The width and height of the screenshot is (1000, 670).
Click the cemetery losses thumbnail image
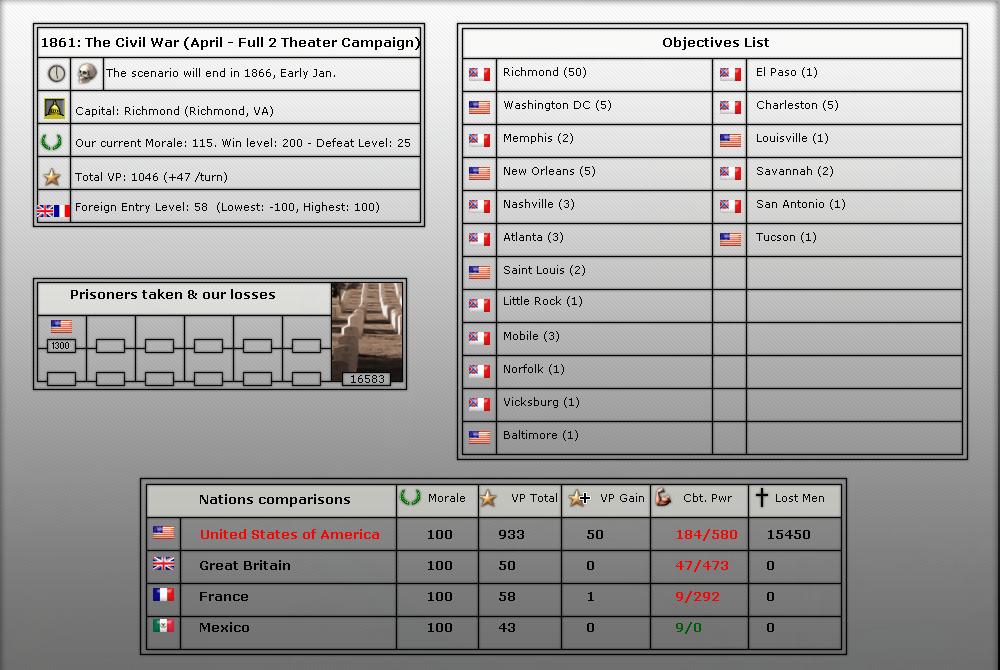pos(366,328)
